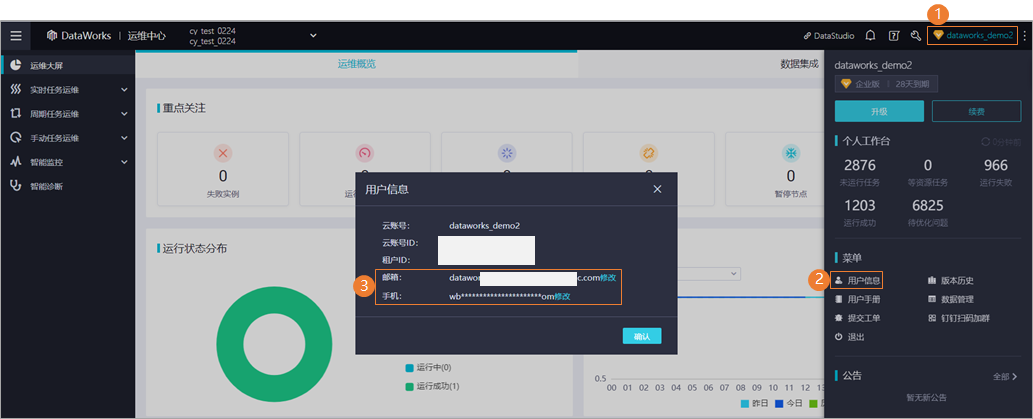Open 版本历史 menu entry
The height and width of the screenshot is (419, 1033).
pos(951,281)
